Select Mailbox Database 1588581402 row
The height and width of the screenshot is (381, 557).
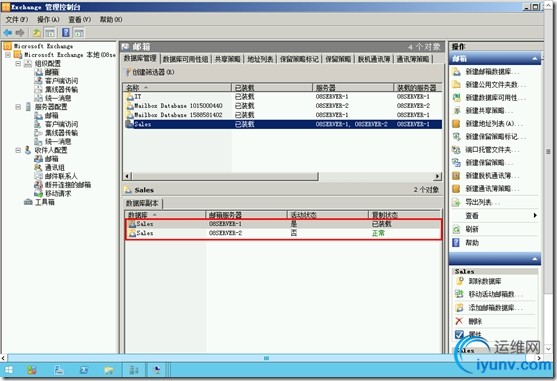tap(283, 115)
